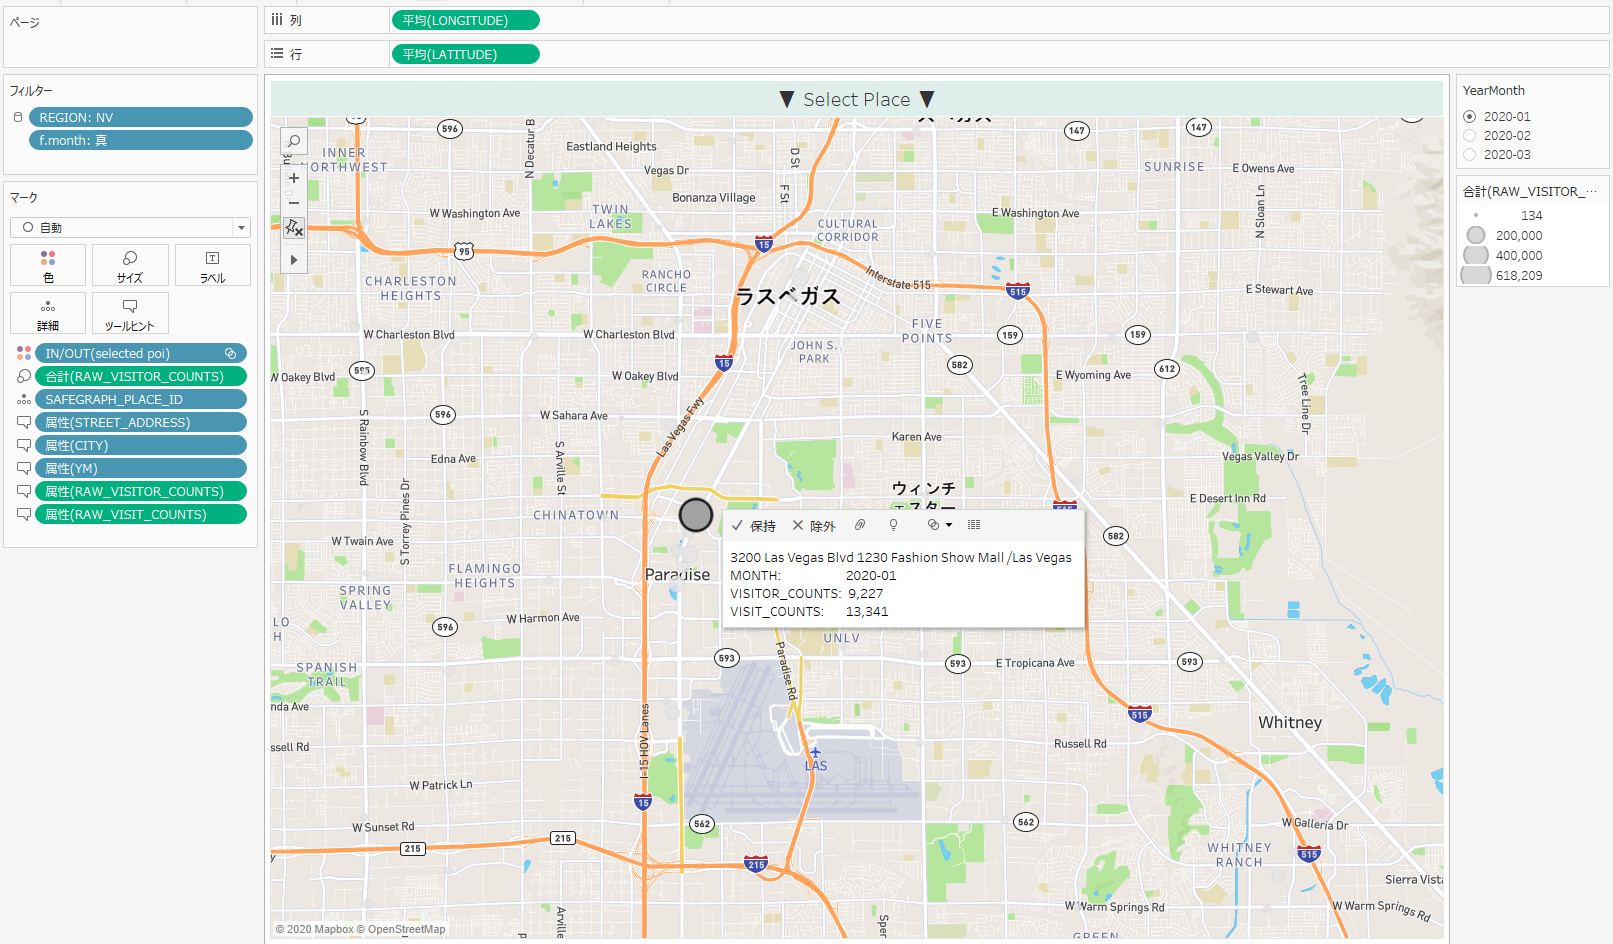Zoom out the map with minus button
Screen dimensions: 1613x944
click(x=294, y=203)
